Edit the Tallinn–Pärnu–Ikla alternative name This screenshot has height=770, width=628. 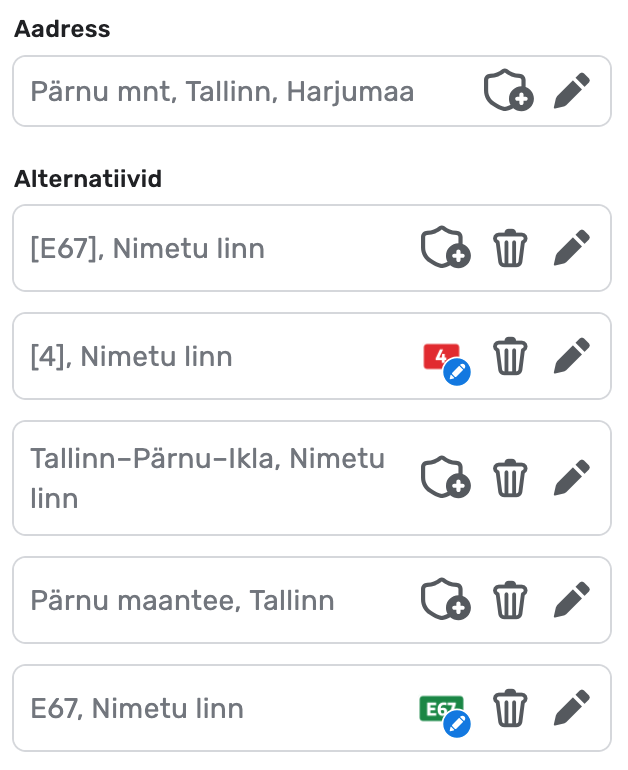click(572, 478)
